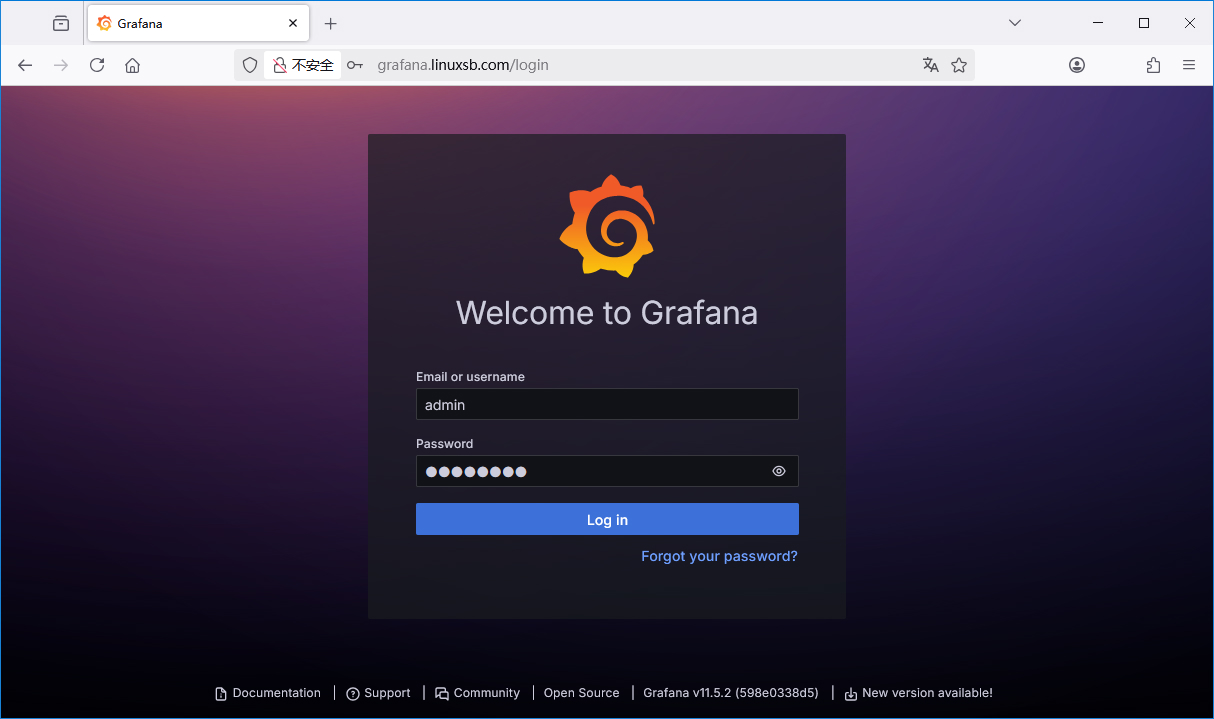Image resolution: width=1214 pixels, height=719 pixels.
Task: Expand the list all tabs chevron
Action: click(x=1015, y=23)
